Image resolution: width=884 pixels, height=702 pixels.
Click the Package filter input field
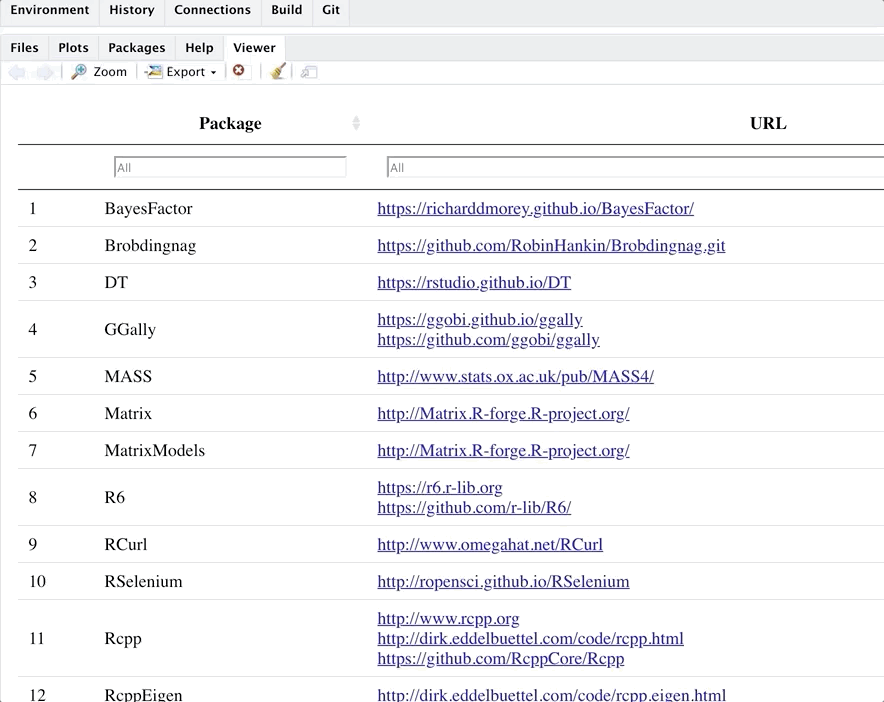pos(230,167)
